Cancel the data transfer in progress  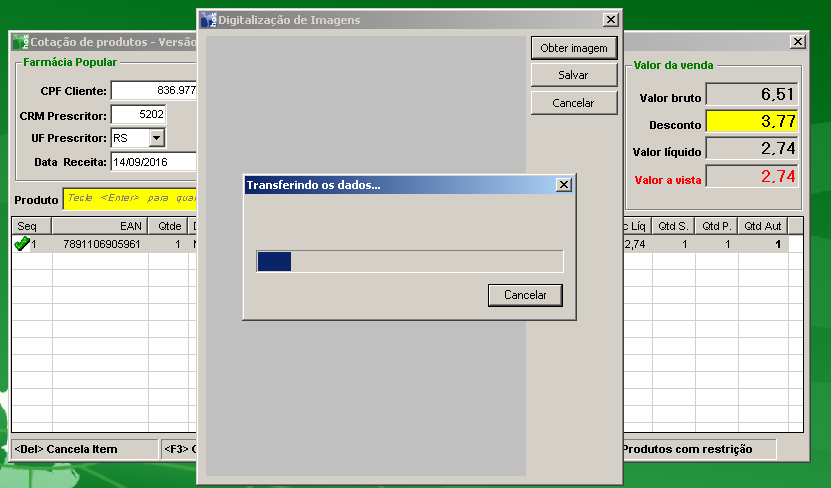[x=525, y=295]
